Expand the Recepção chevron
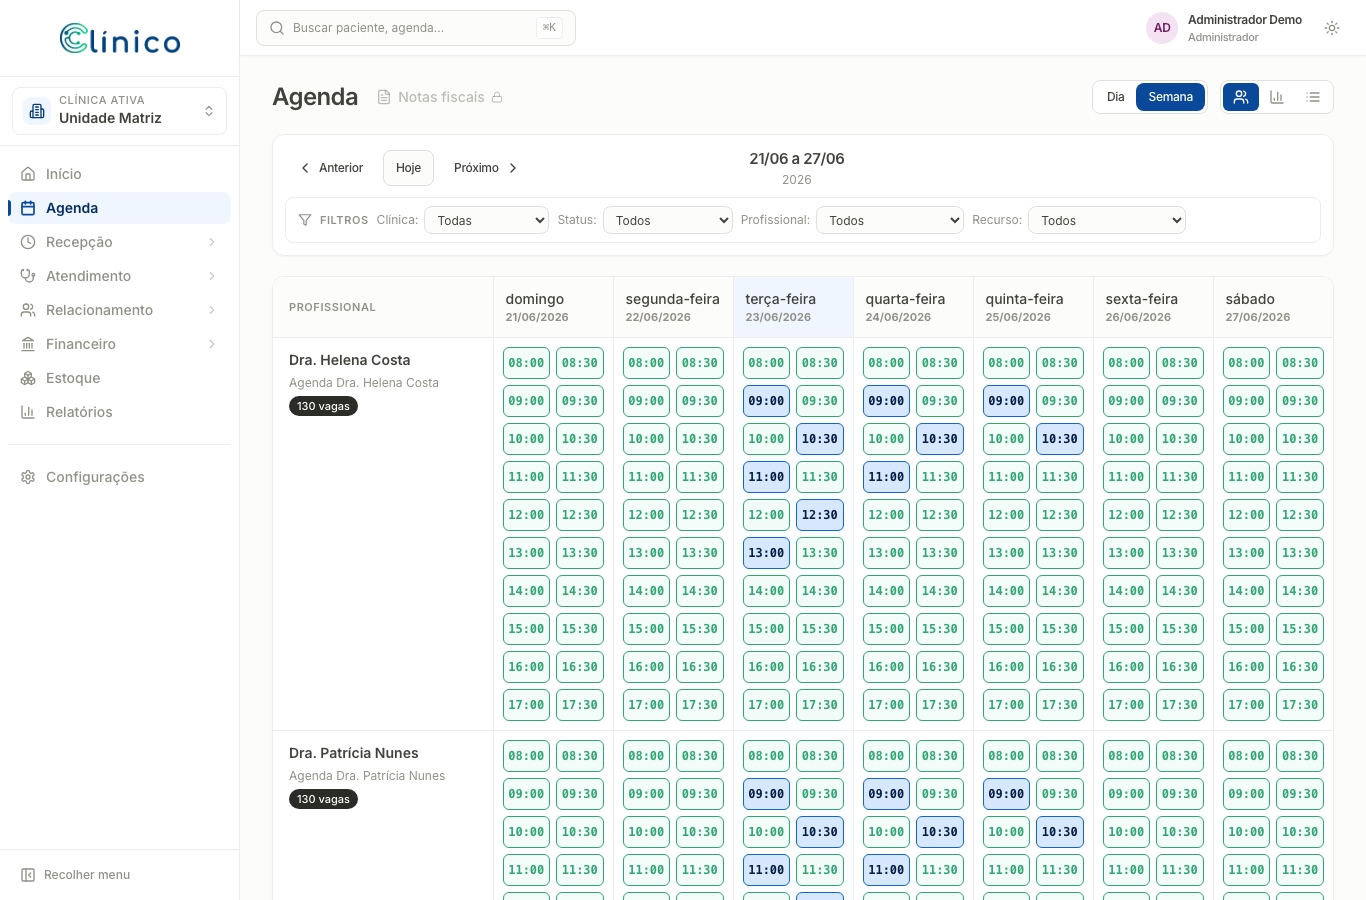1366x900 pixels. tap(212, 242)
